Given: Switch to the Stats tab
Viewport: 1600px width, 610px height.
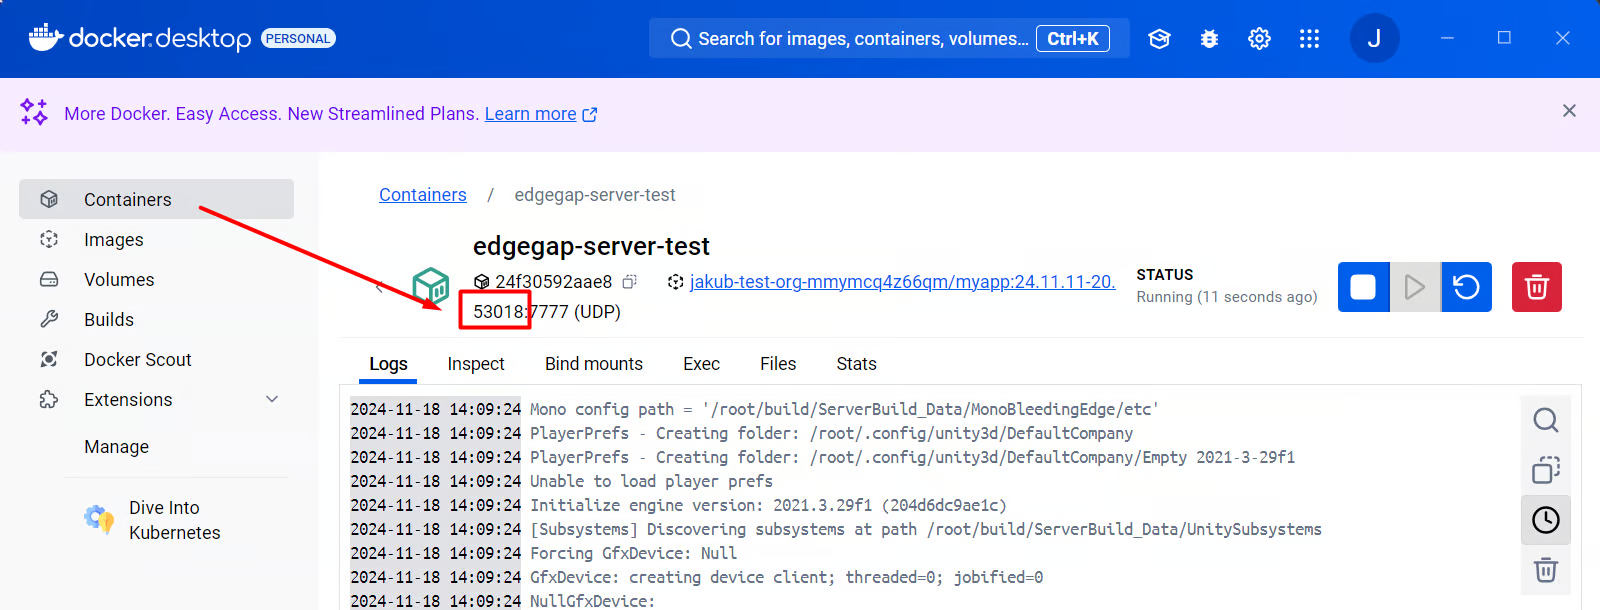Looking at the screenshot, I should (x=856, y=364).
